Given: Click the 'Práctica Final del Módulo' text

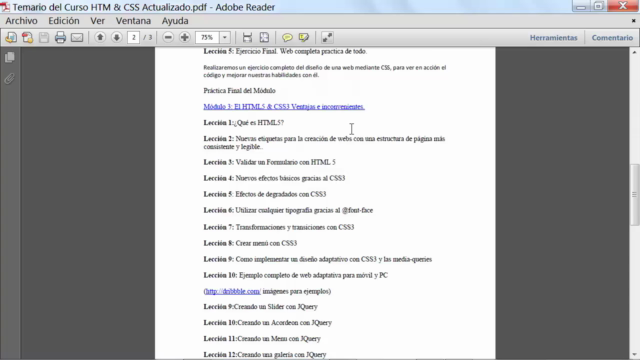Looking at the screenshot, I should click(240, 91).
